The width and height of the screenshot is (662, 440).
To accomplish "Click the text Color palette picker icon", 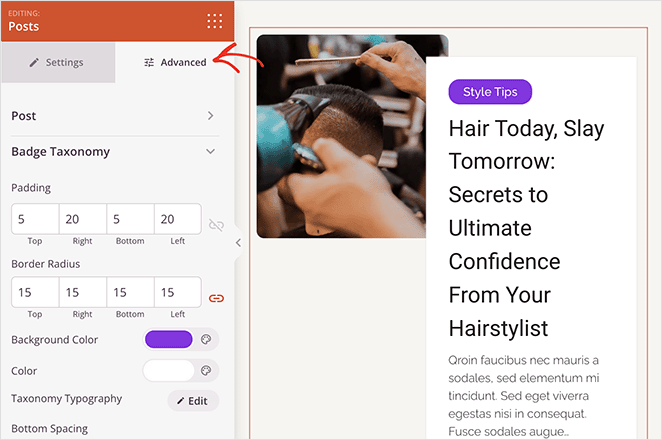I will [207, 371].
